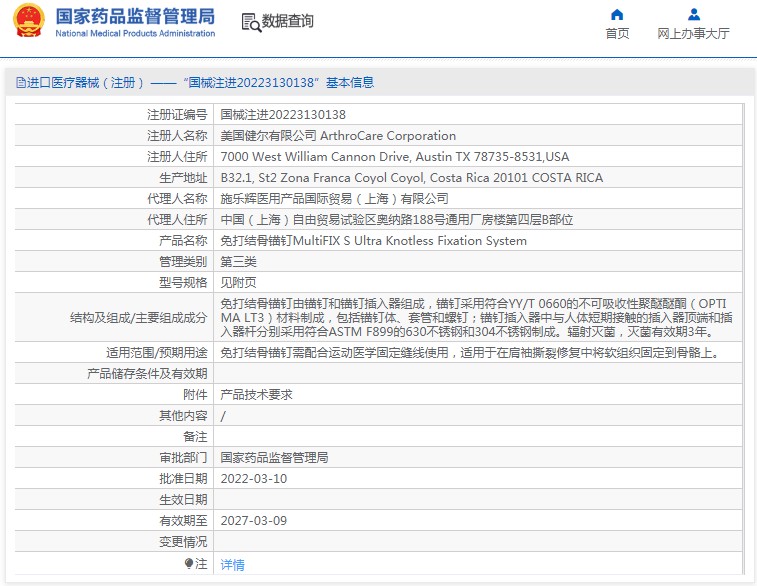Click the 网上办事大厅 user icon
This screenshot has width=757, height=586.
[694, 14]
